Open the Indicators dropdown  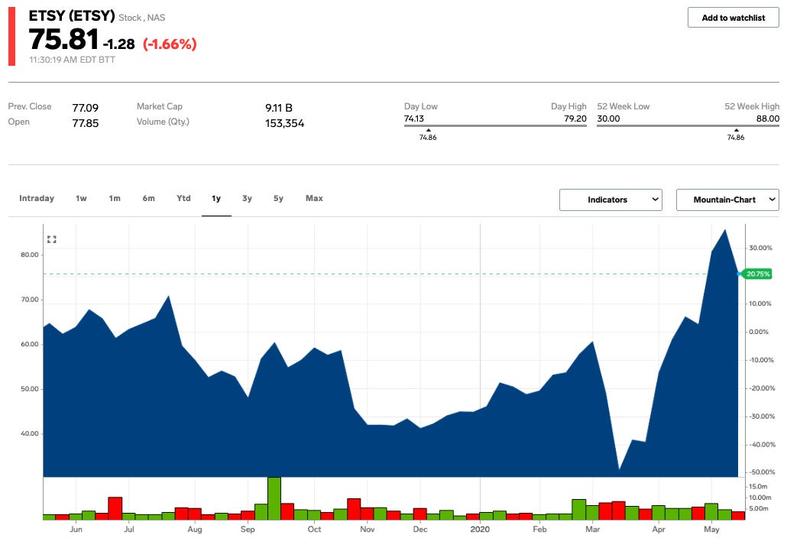pyautogui.click(x=611, y=200)
